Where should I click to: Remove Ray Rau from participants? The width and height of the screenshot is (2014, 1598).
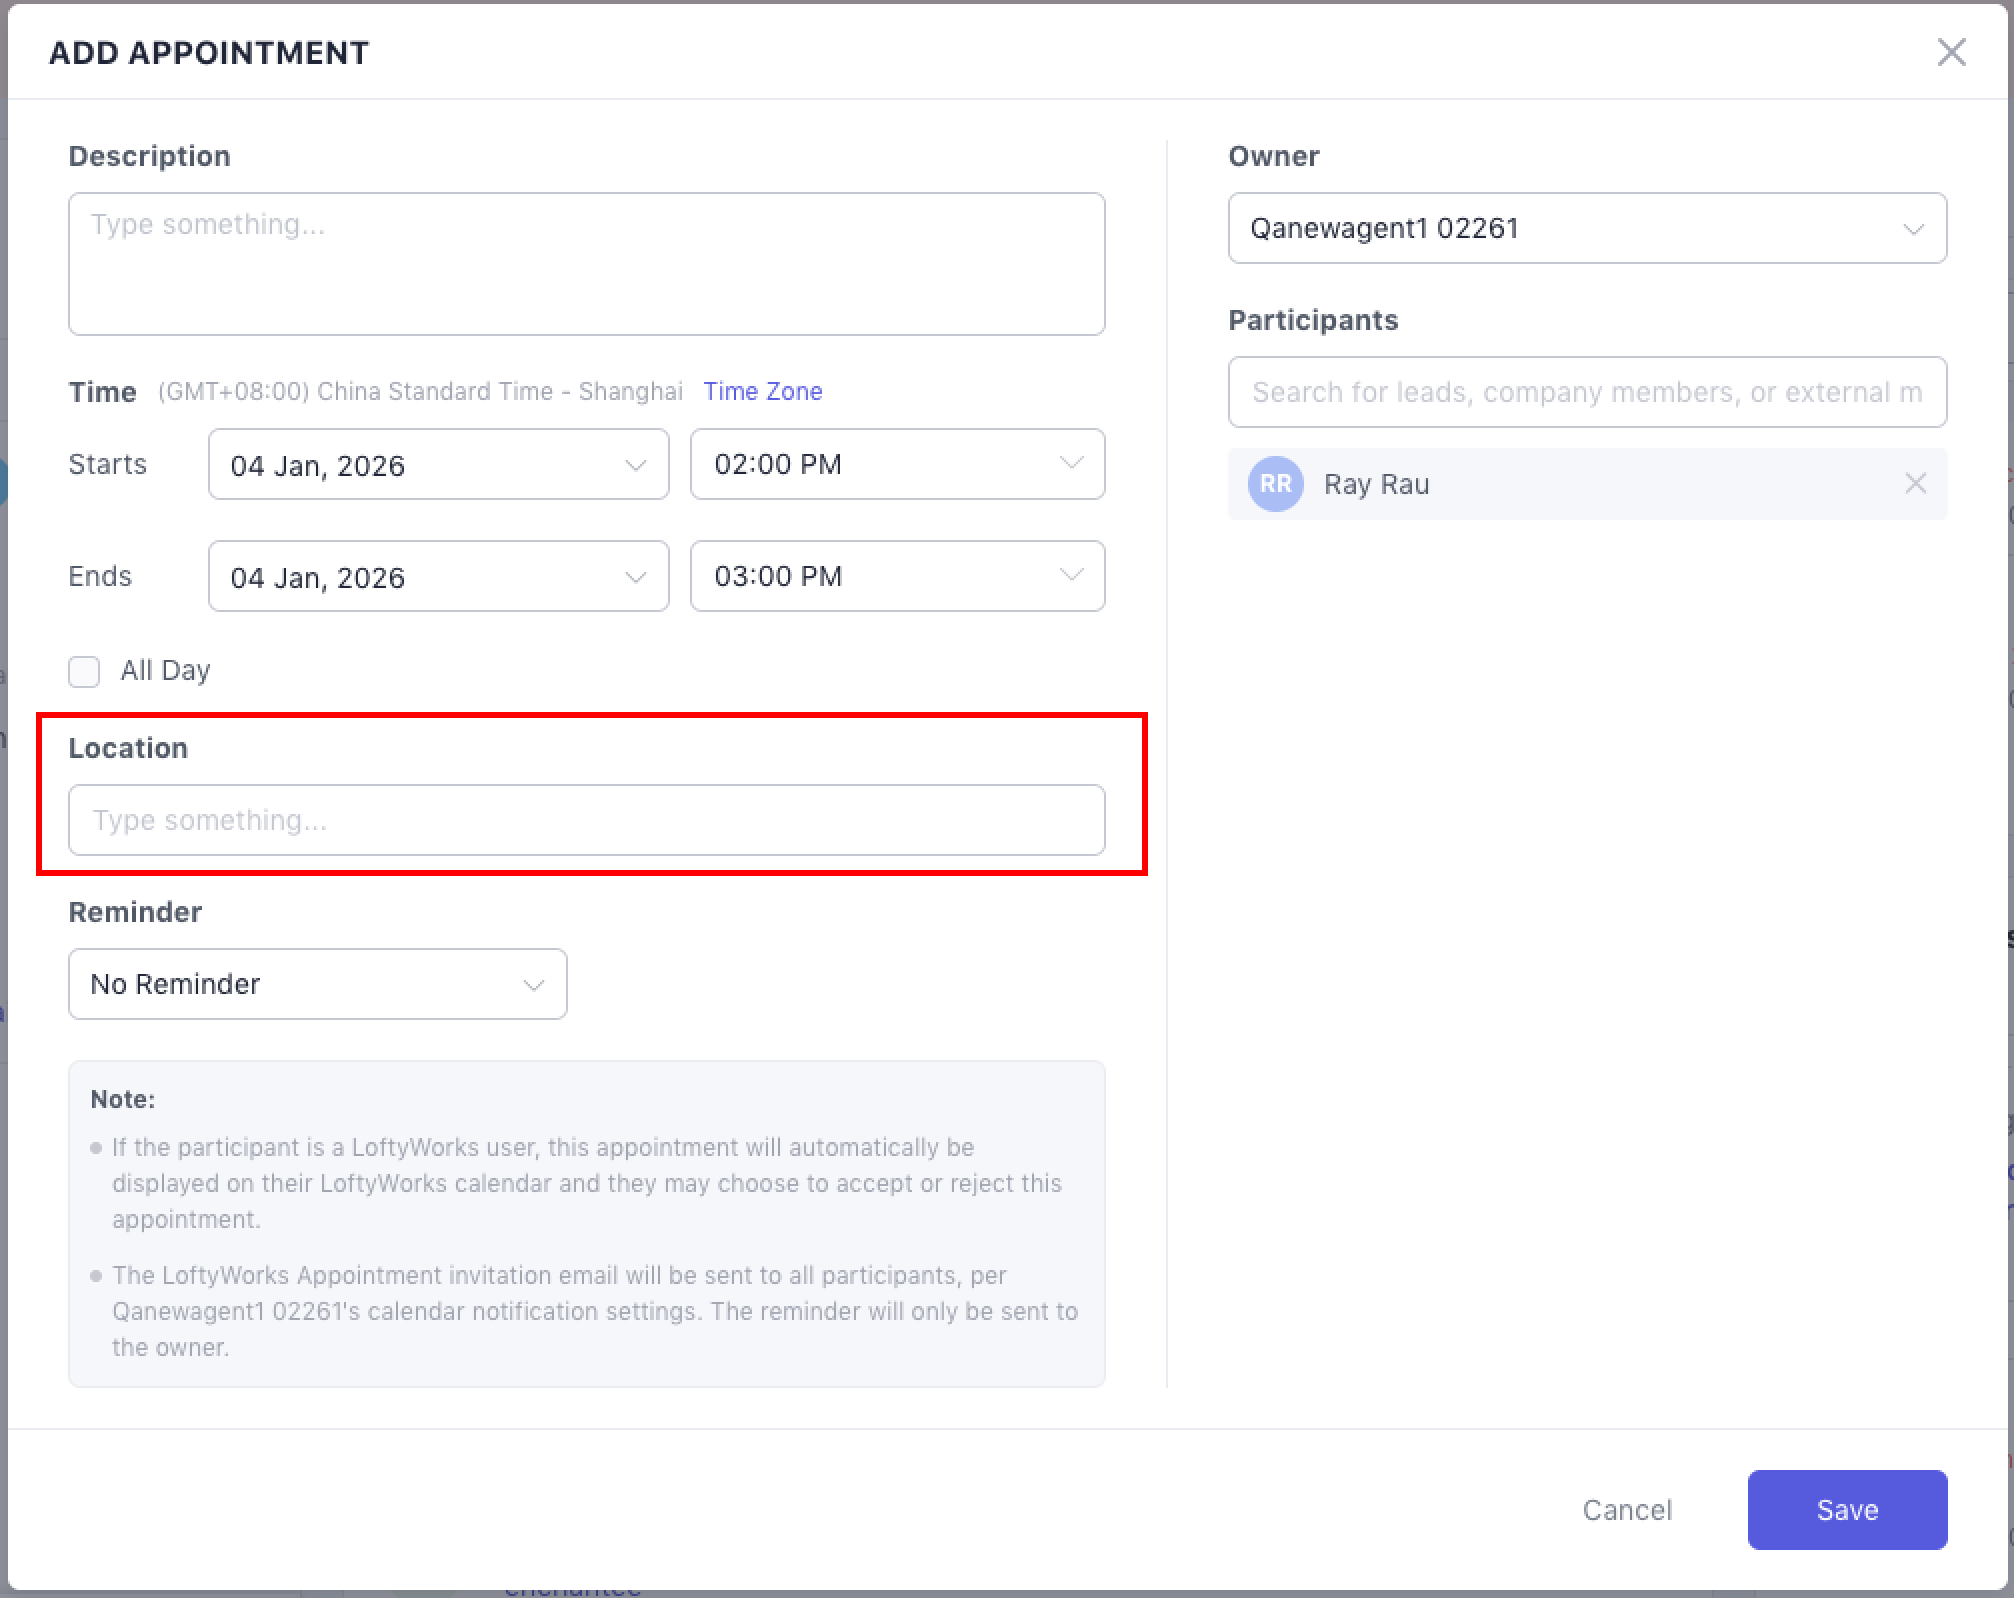pyautogui.click(x=1915, y=484)
